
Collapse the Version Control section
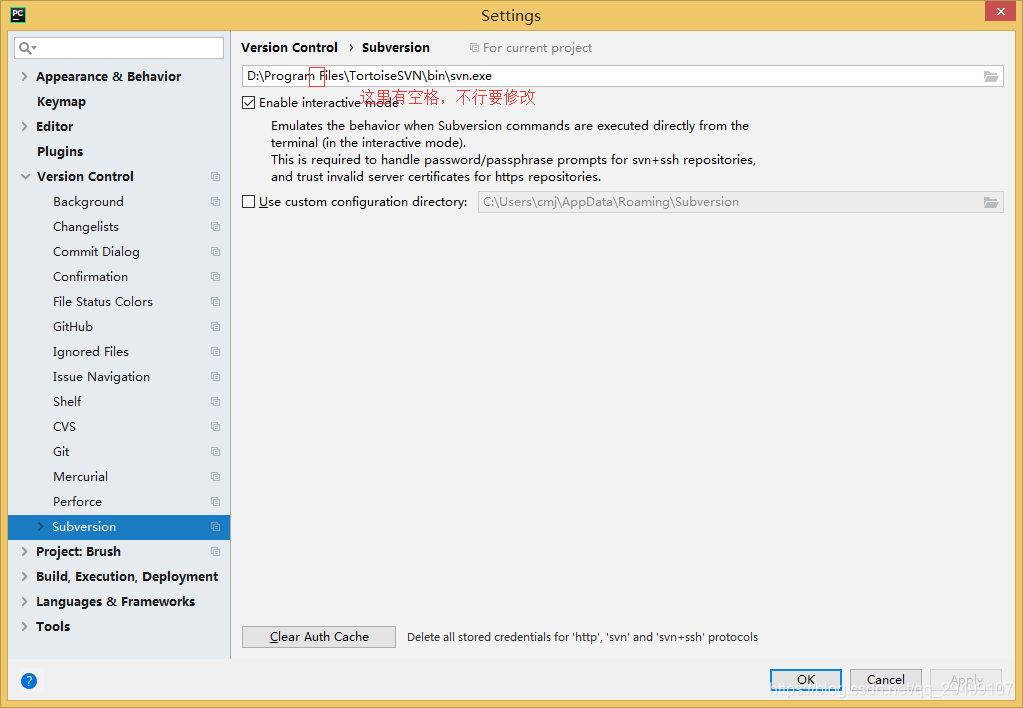point(25,177)
